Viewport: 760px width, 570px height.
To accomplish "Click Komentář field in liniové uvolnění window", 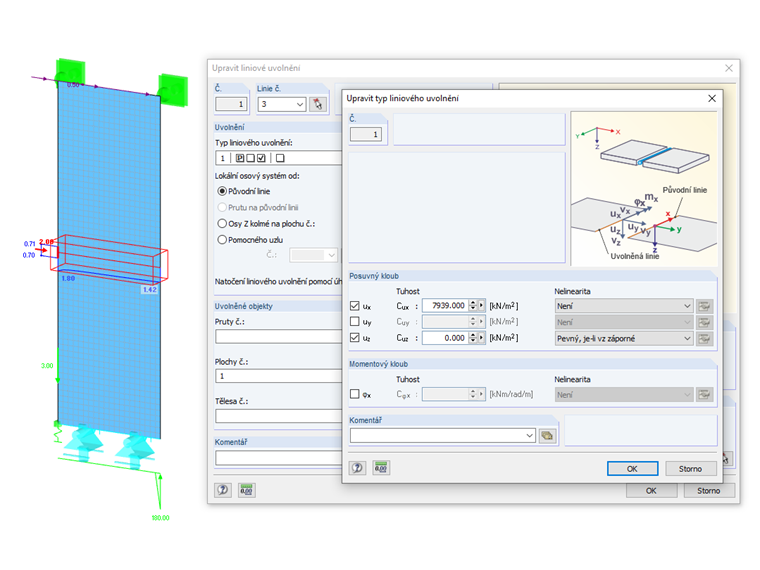I will [278, 458].
